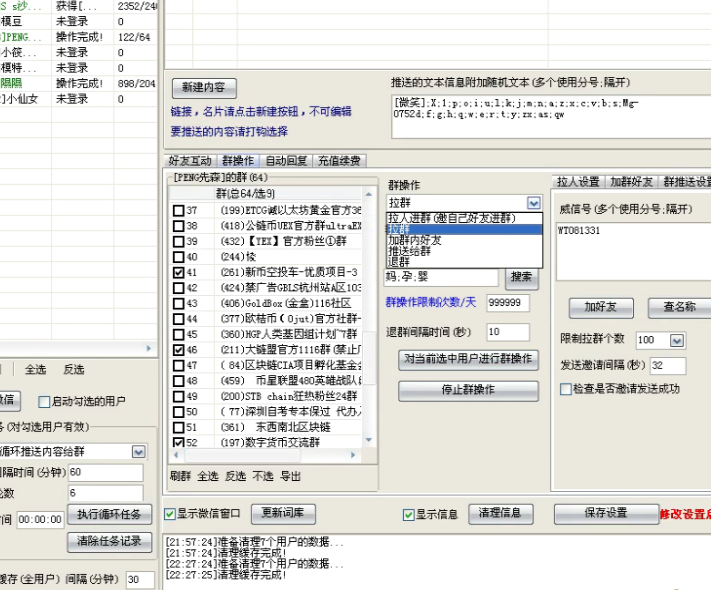Click 全选 under the user list

35,370
